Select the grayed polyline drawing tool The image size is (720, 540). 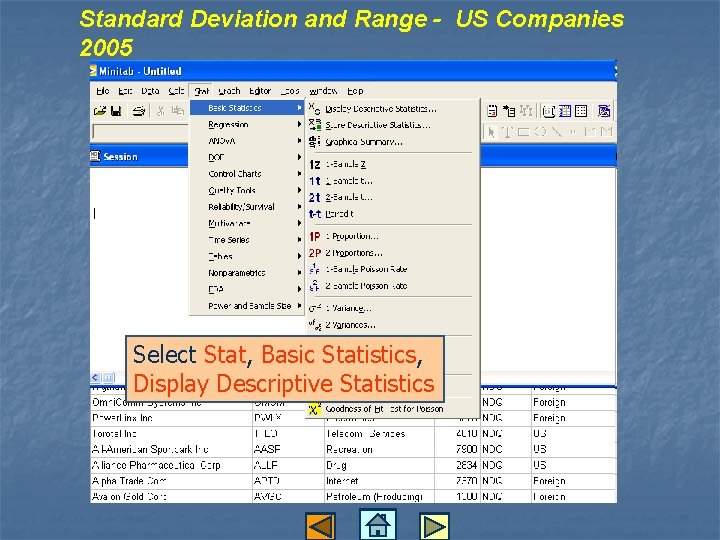(x=590, y=132)
